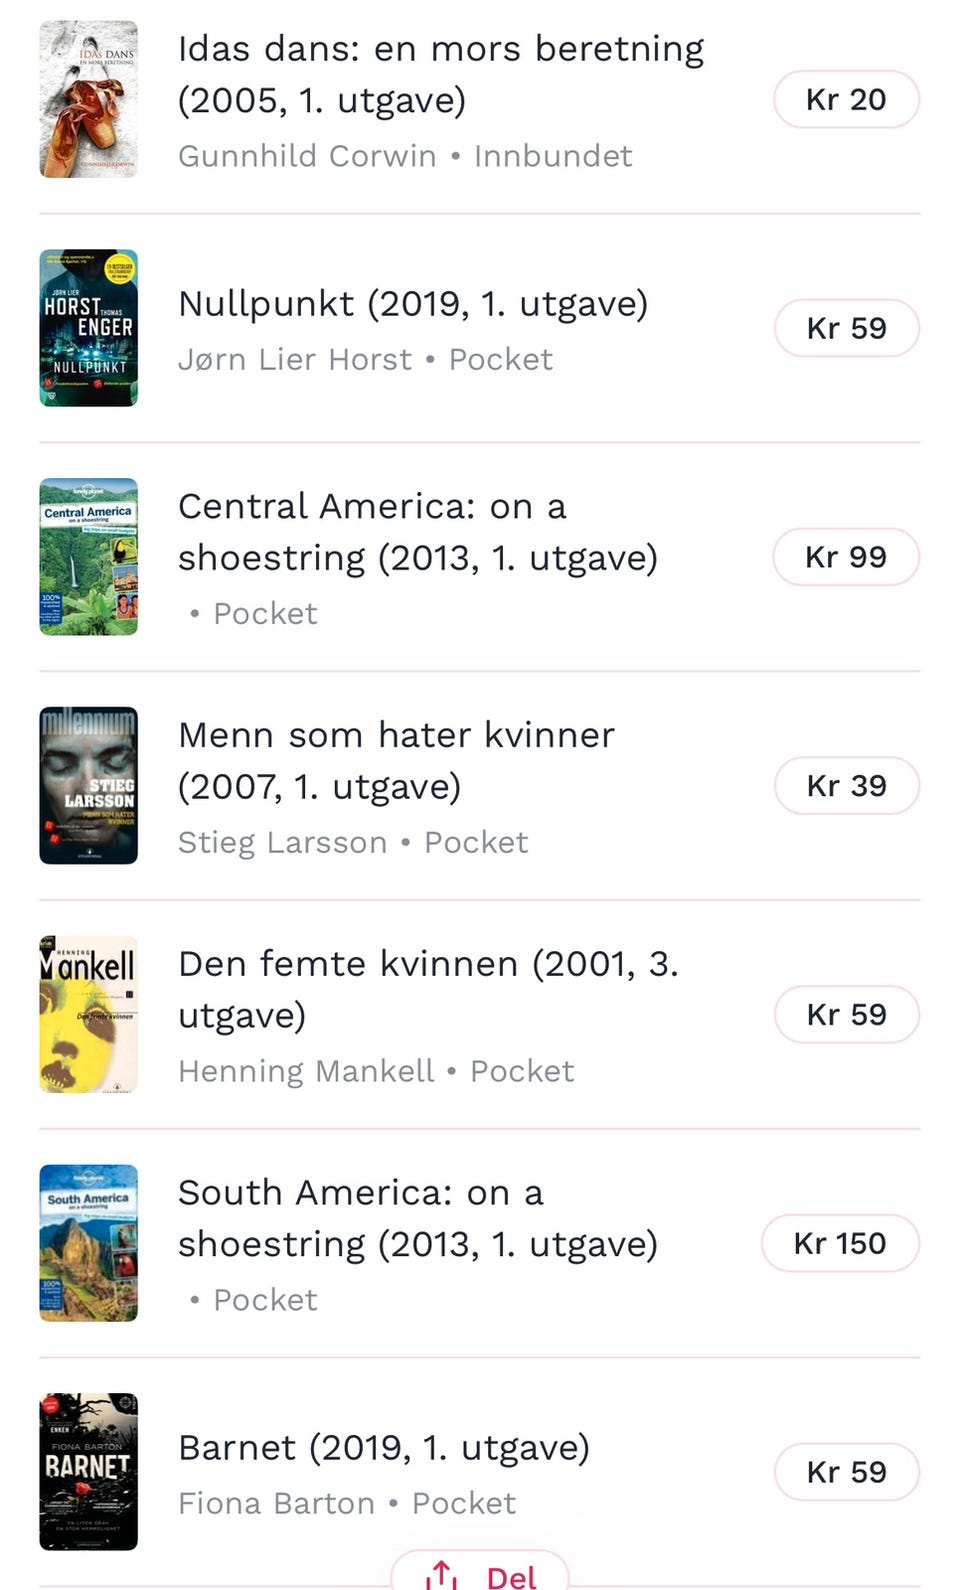
Task: Click the share icon next to Del
Action: pos(441,1576)
